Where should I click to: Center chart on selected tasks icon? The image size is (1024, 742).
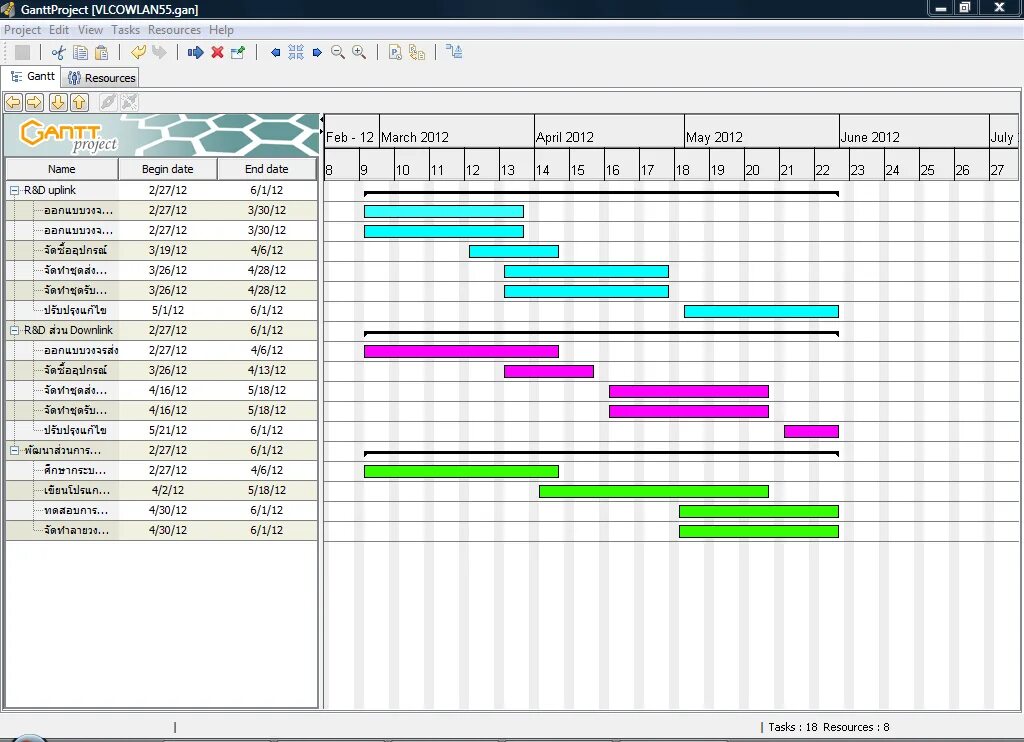point(296,52)
